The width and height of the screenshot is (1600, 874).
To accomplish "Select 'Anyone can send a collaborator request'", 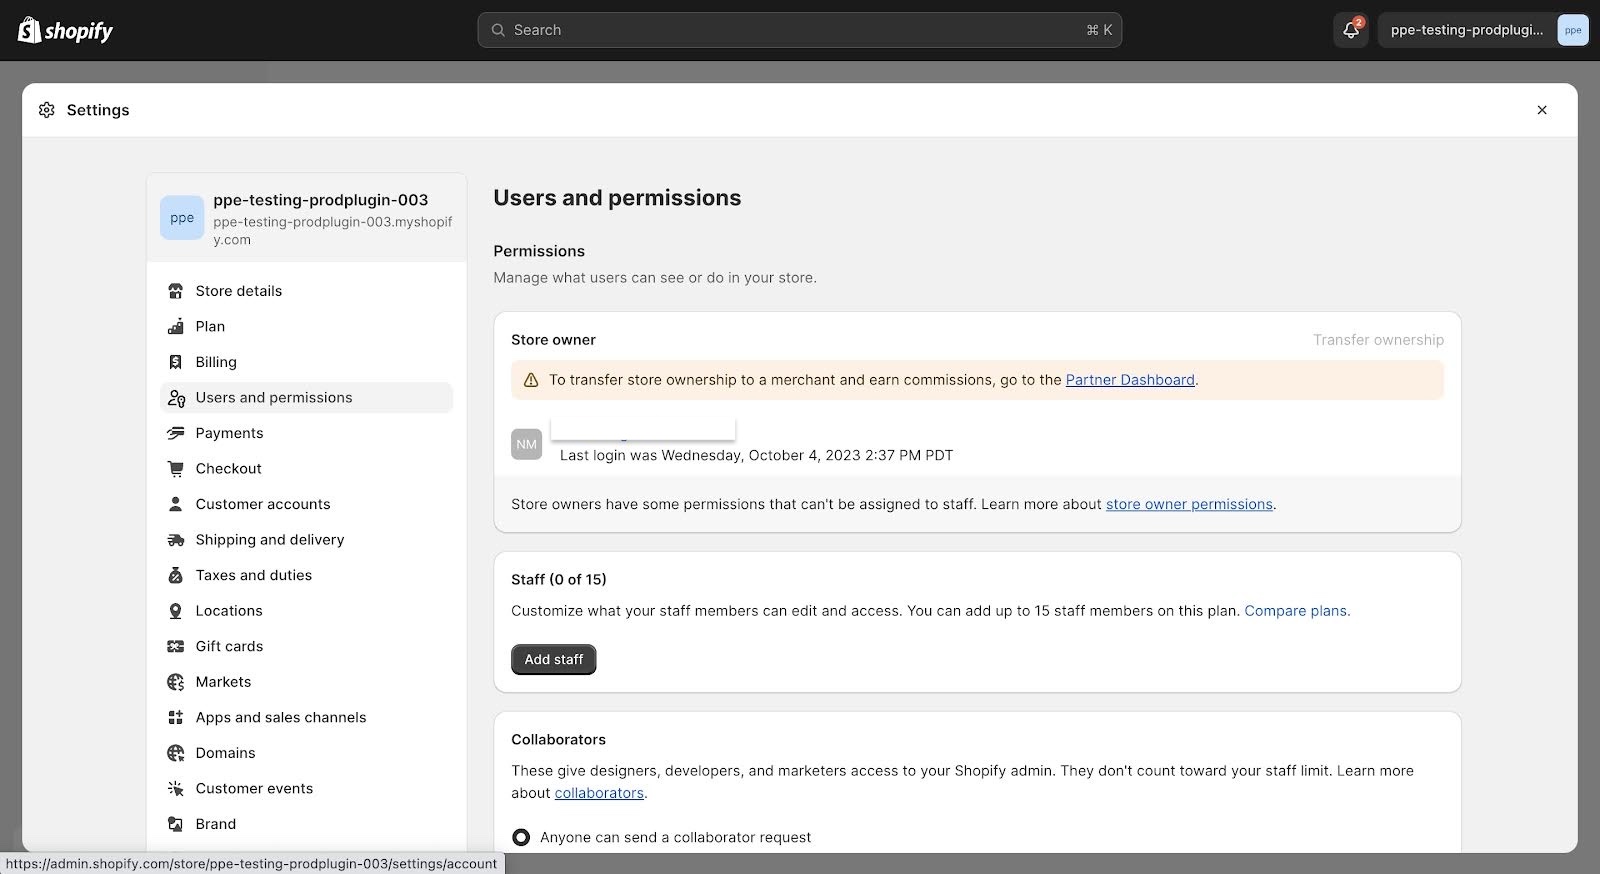I will (521, 837).
